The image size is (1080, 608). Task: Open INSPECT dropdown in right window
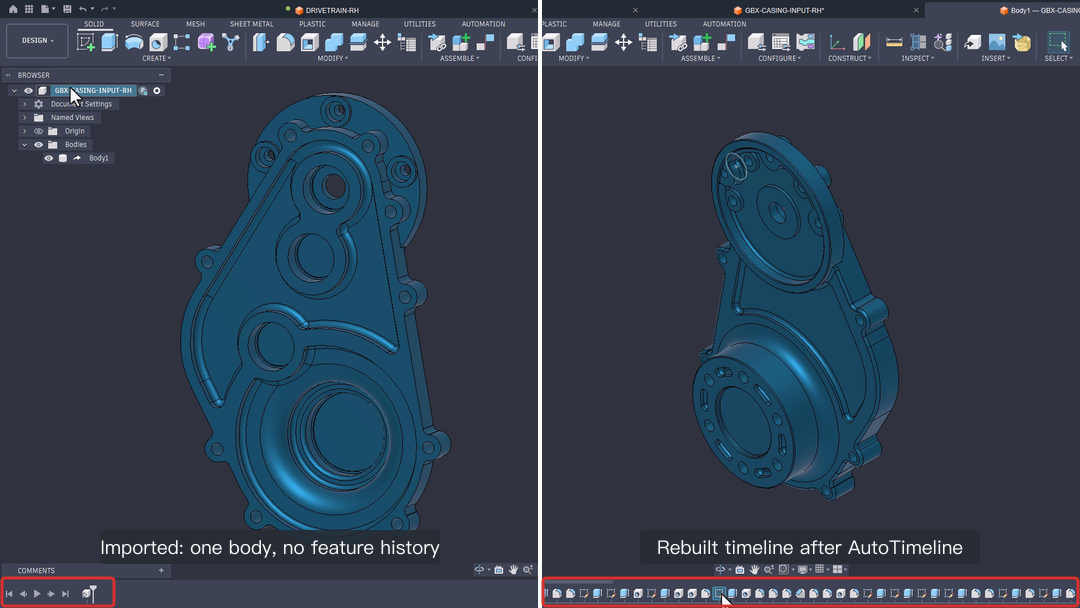point(918,59)
